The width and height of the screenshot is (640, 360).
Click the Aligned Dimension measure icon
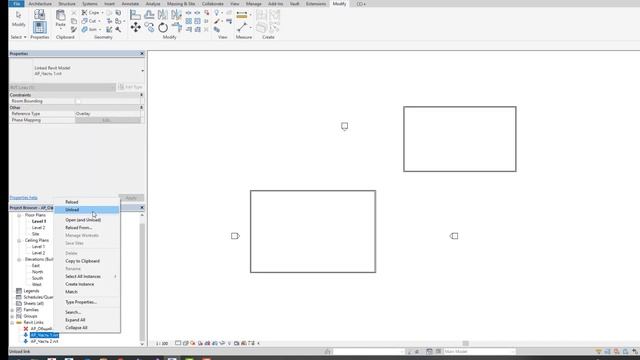242,15
